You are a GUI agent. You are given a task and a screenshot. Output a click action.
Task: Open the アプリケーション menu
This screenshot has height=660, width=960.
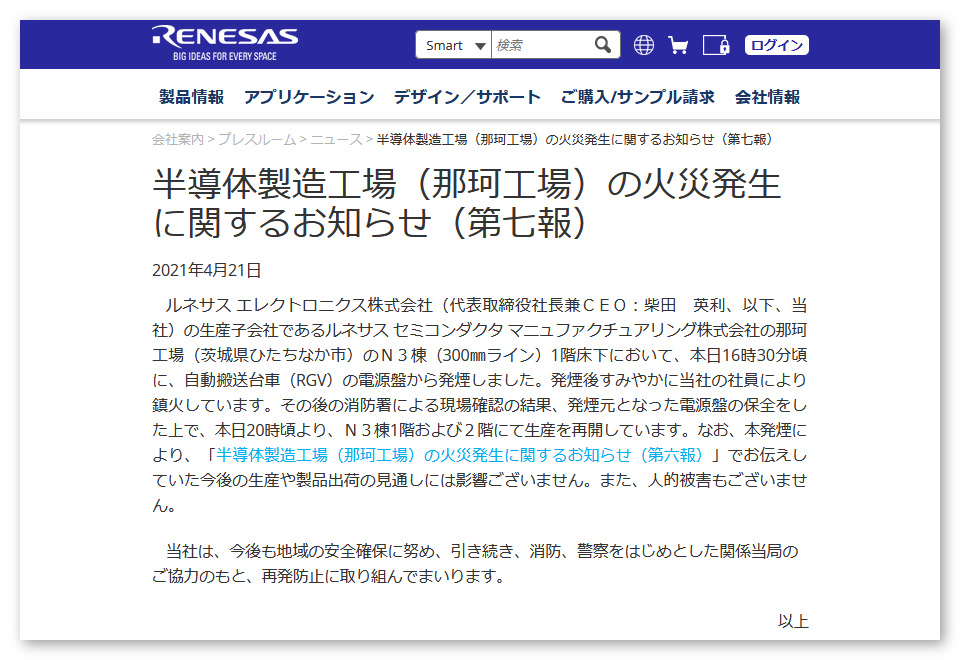309,97
